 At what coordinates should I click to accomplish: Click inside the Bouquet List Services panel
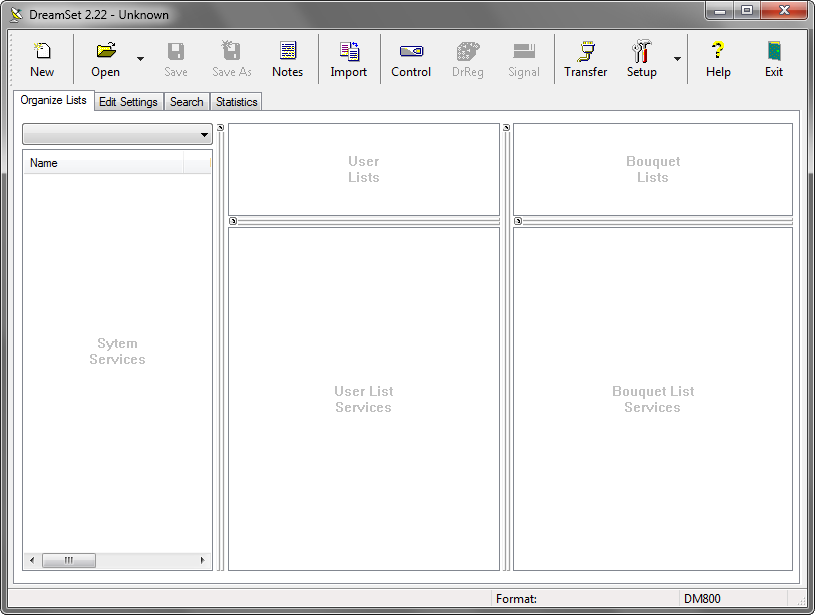click(x=653, y=399)
